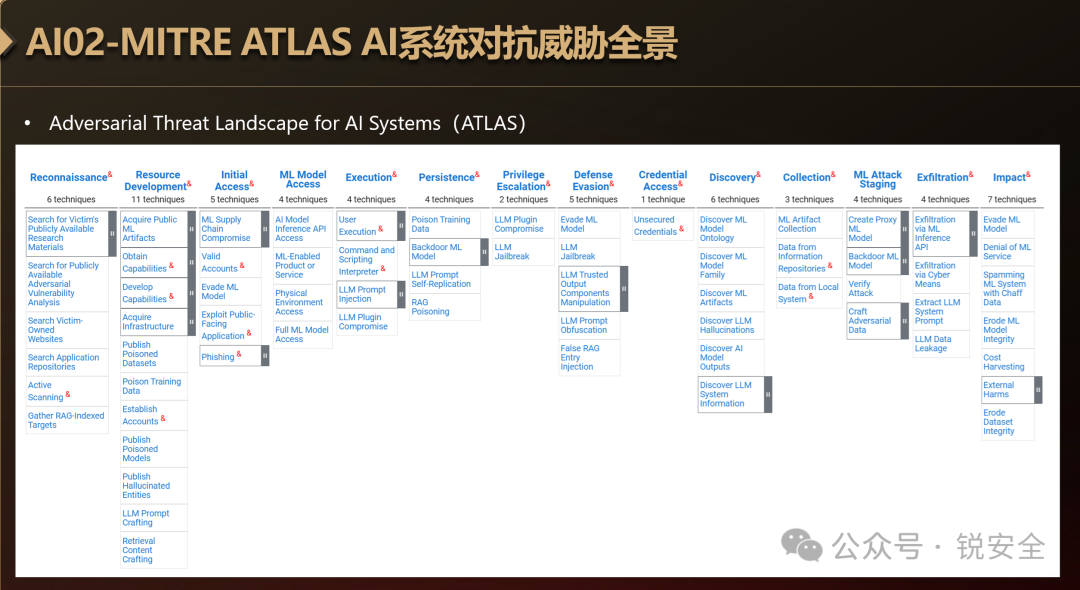Viewport: 1080px width, 590px height.
Task: Expand the ML Supply Chain Compromise sub-techniques handle
Action: [265, 229]
